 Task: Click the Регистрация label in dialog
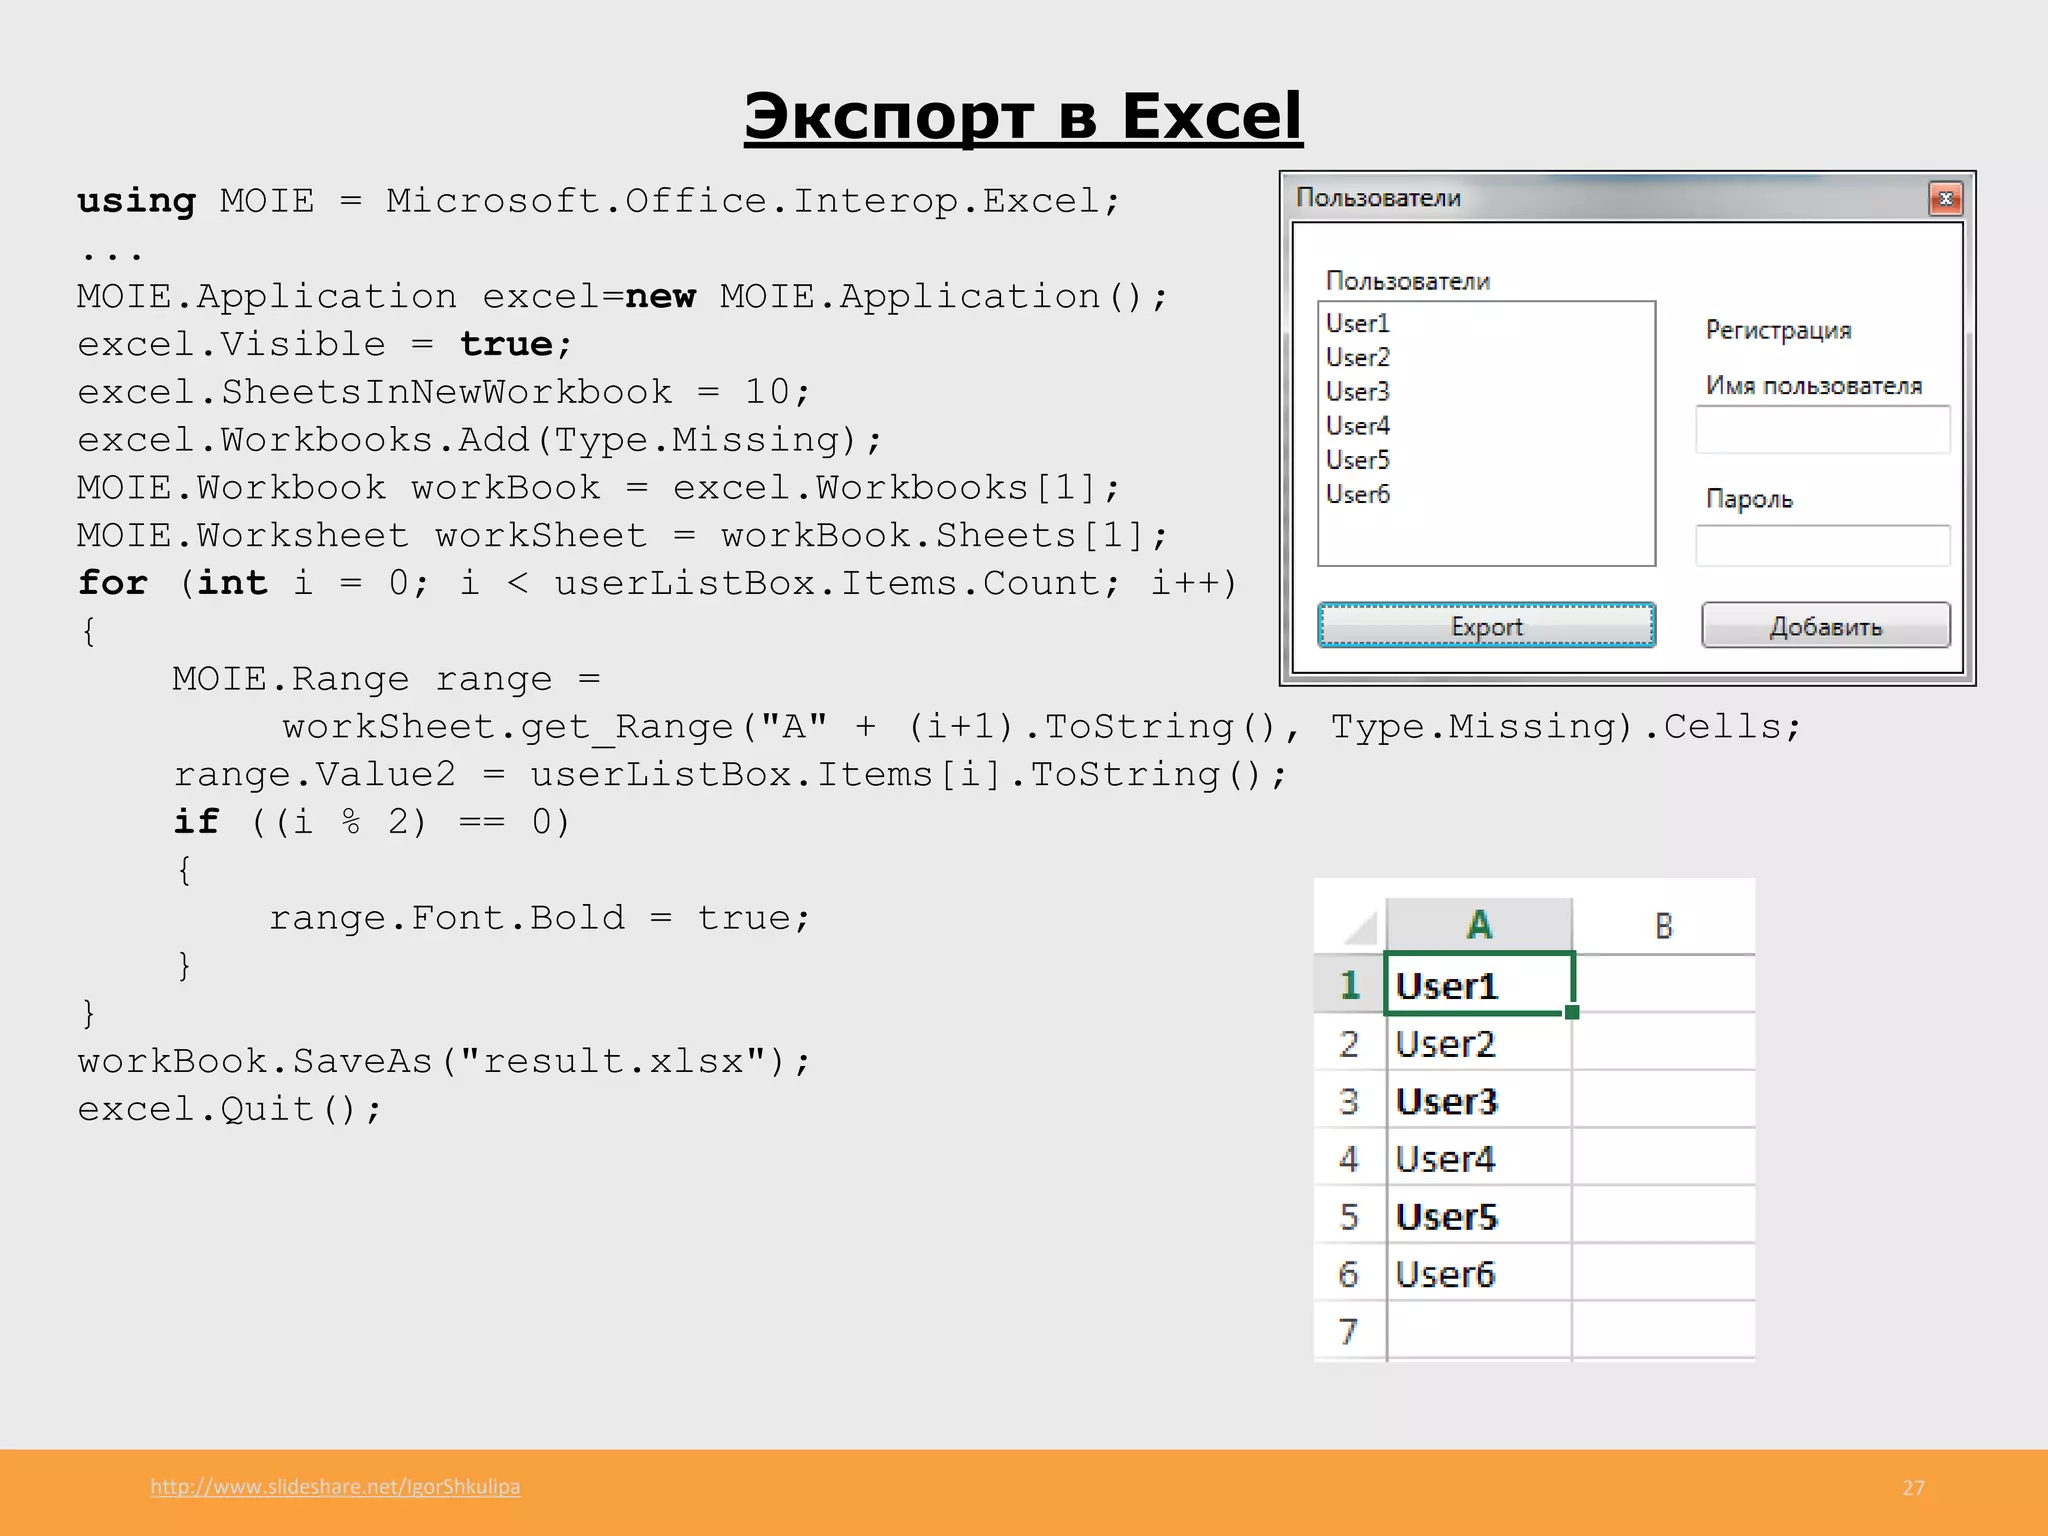click(1778, 330)
